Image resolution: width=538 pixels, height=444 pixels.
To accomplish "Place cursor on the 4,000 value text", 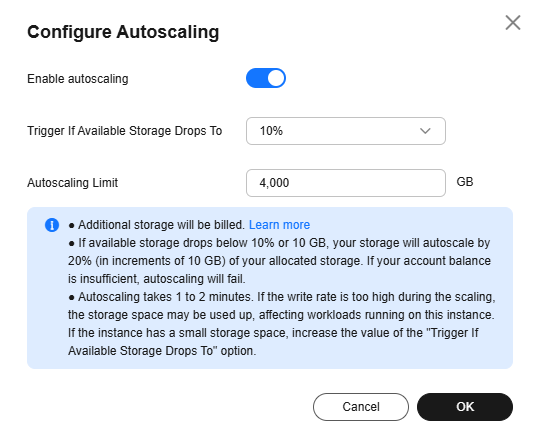I will click(x=274, y=183).
